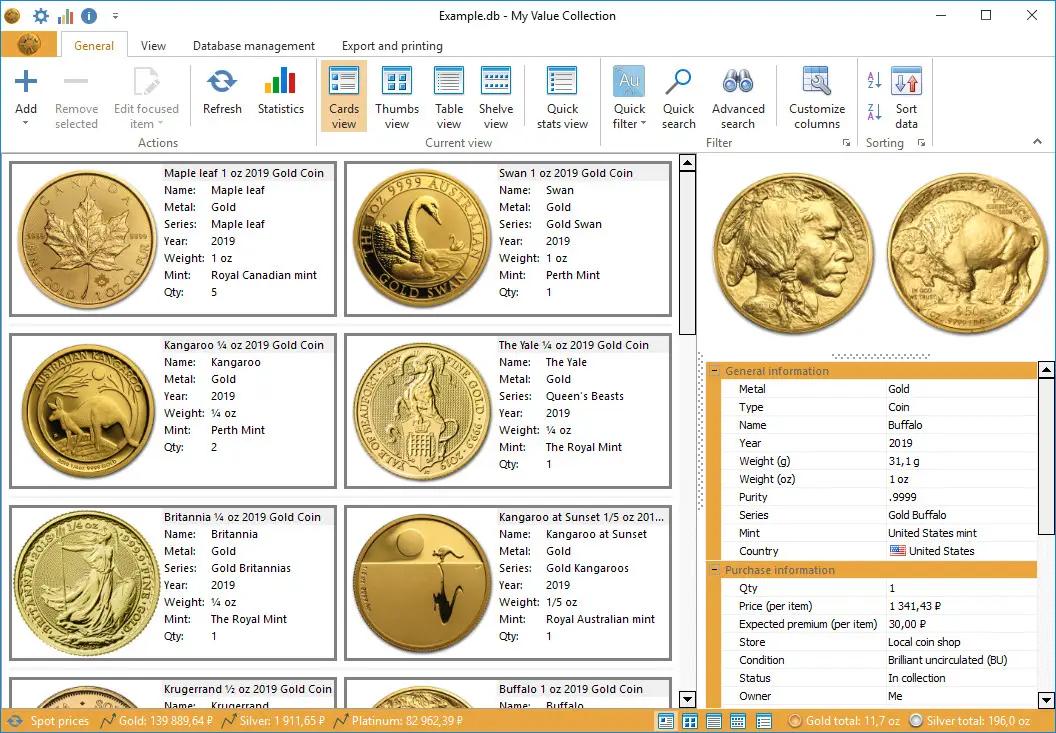This screenshot has height=733, width=1056.
Task: Select the Maple leaf 1 oz coin card
Action: click(x=173, y=238)
